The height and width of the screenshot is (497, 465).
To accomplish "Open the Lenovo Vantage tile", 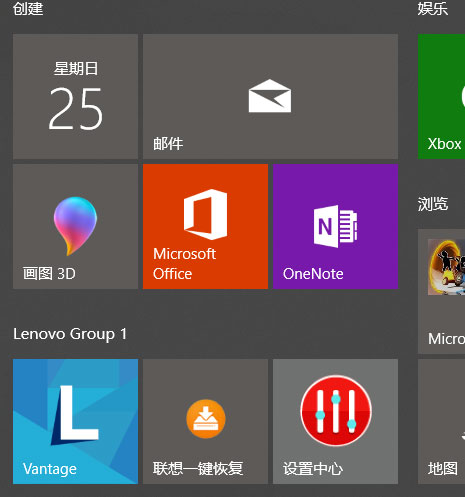I will tap(75, 421).
